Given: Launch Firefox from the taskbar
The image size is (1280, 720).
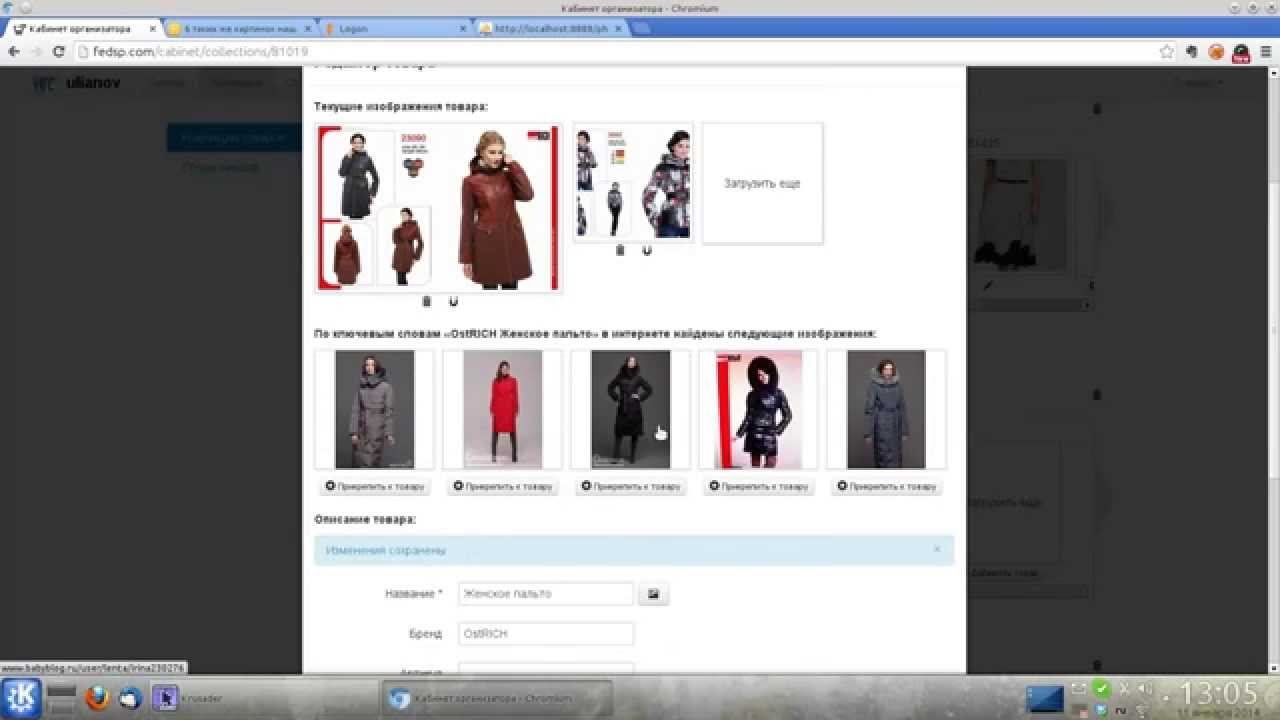Looking at the screenshot, I should click(x=97, y=697).
